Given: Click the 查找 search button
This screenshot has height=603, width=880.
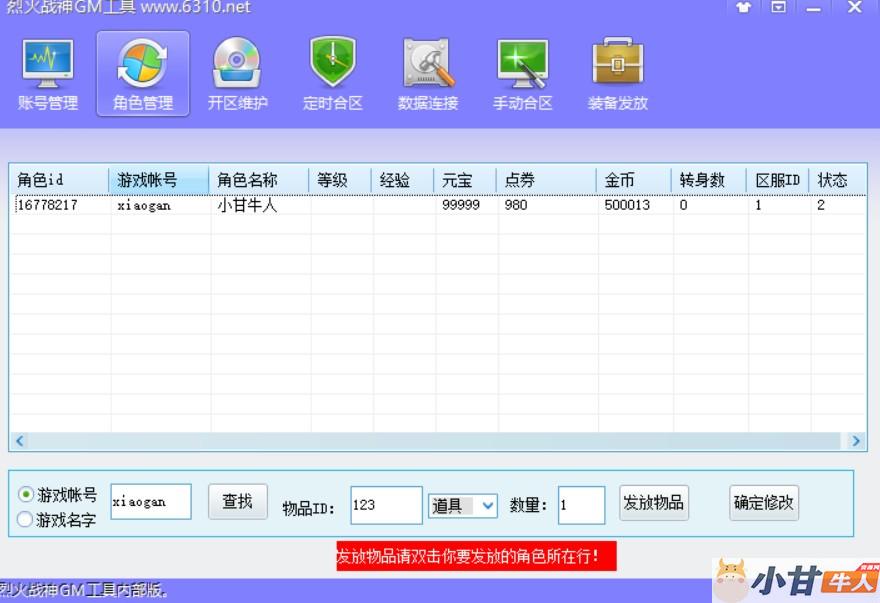Looking at the screenshot, I should pyautogui.click(x=237, y=501).
